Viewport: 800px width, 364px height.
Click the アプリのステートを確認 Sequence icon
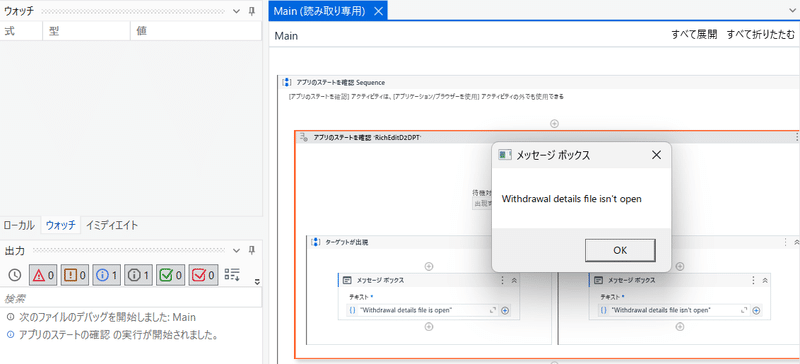pyautogui.click(x=287, y=82)
